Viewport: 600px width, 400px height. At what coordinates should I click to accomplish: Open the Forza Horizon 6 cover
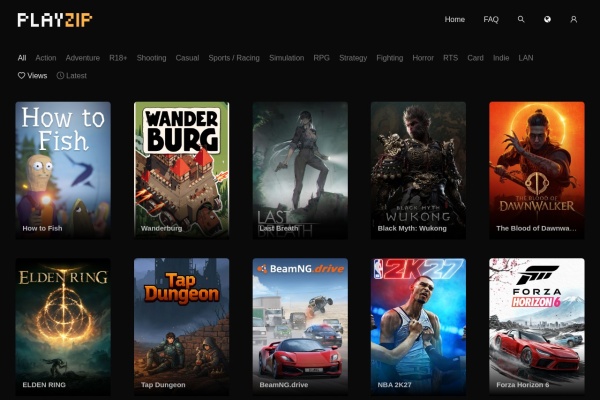(537, 327)
